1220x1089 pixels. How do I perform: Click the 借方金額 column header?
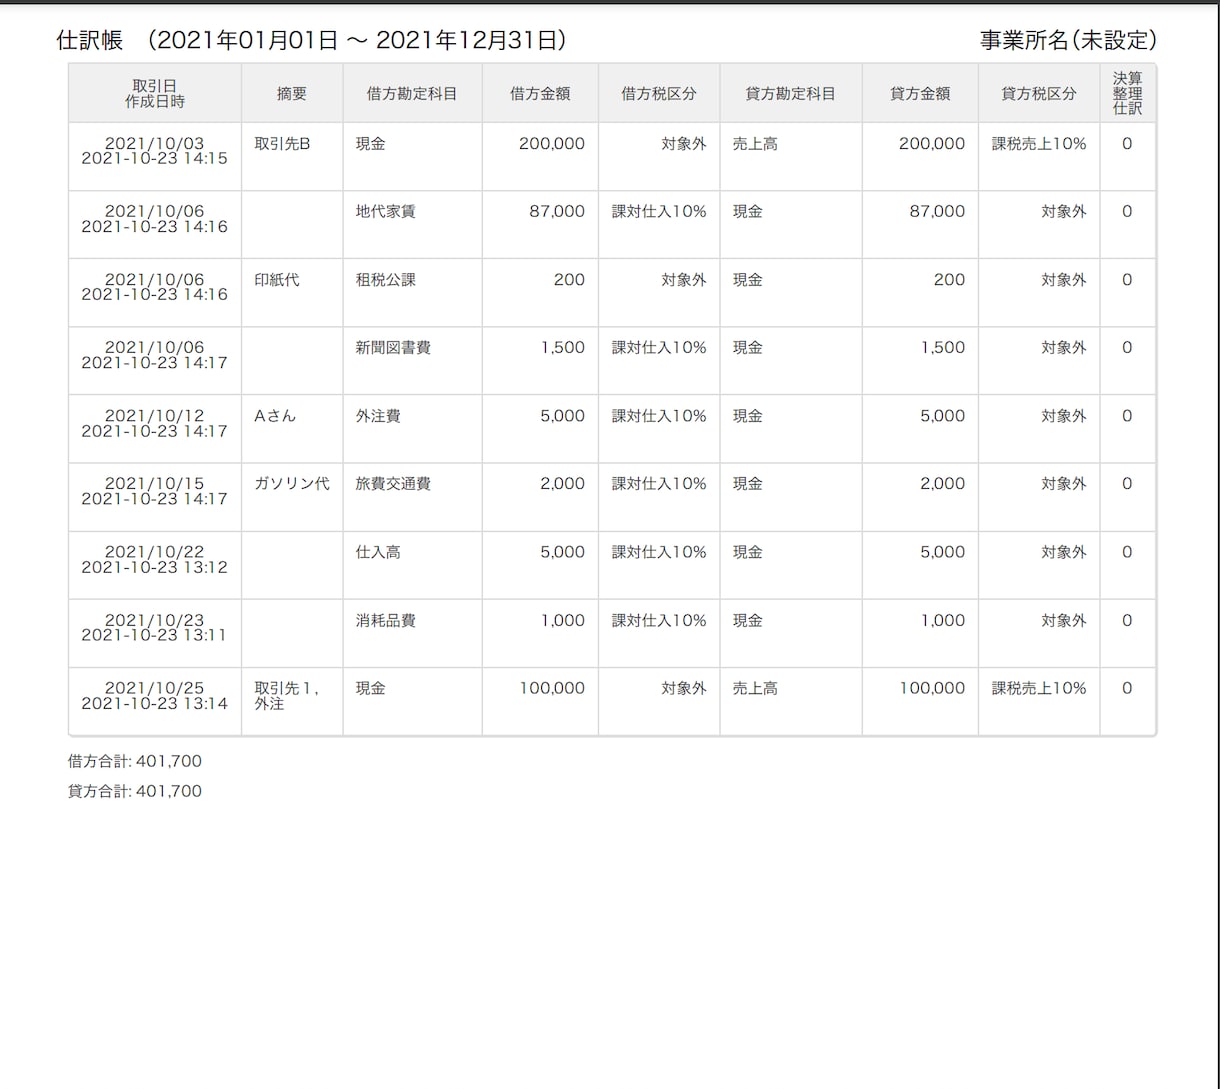pyautogui.click(x=540, y=93)
